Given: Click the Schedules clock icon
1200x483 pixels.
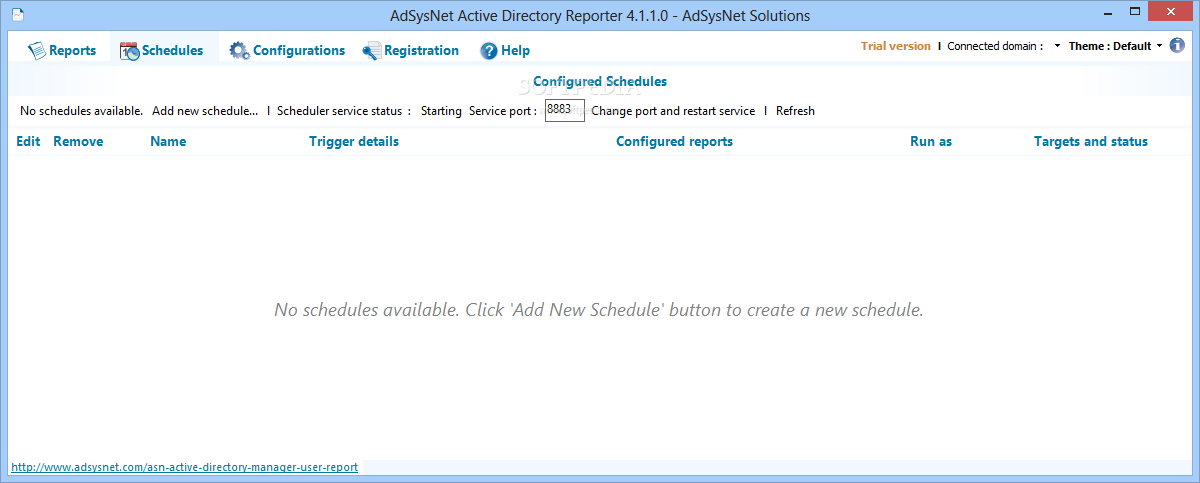Looking at the screenshot, I should [129, 50].
